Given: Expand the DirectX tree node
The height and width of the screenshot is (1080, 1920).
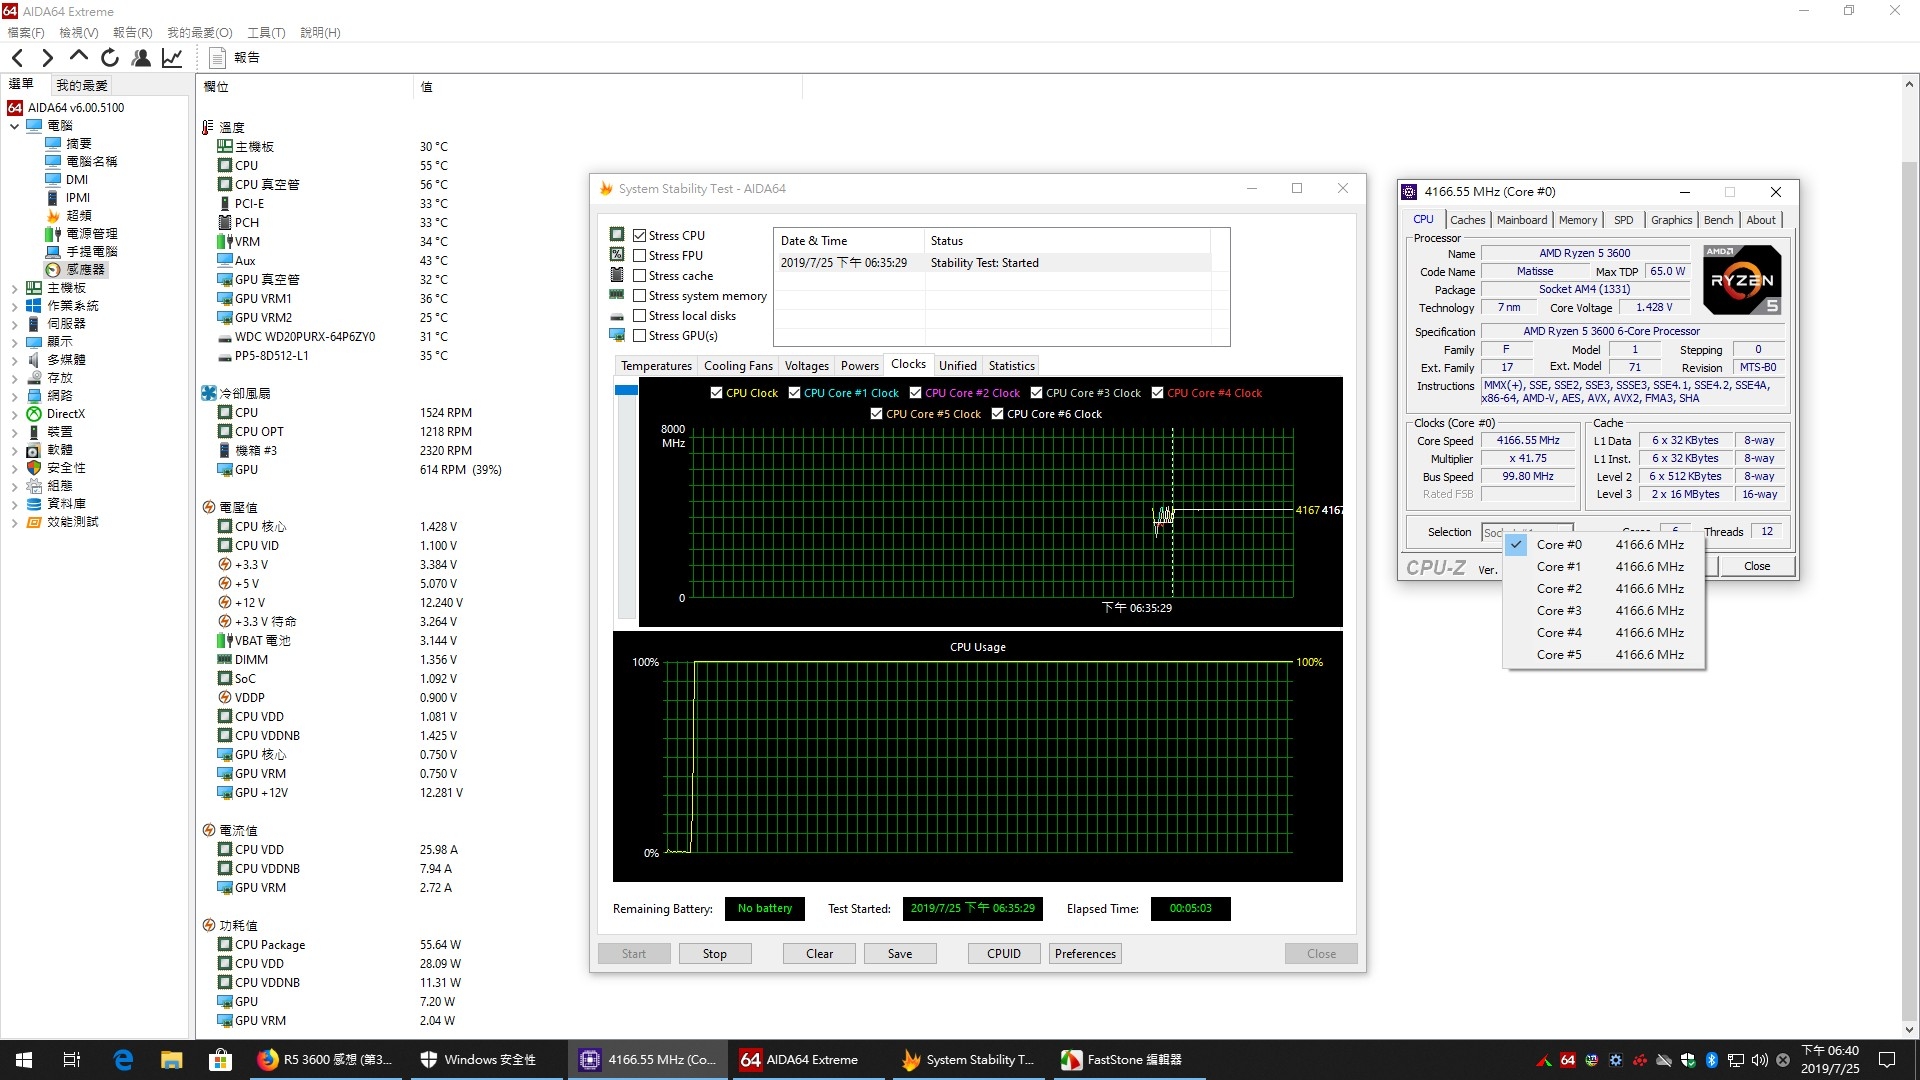Looking at the screenshot, I should tap(14, 414).
